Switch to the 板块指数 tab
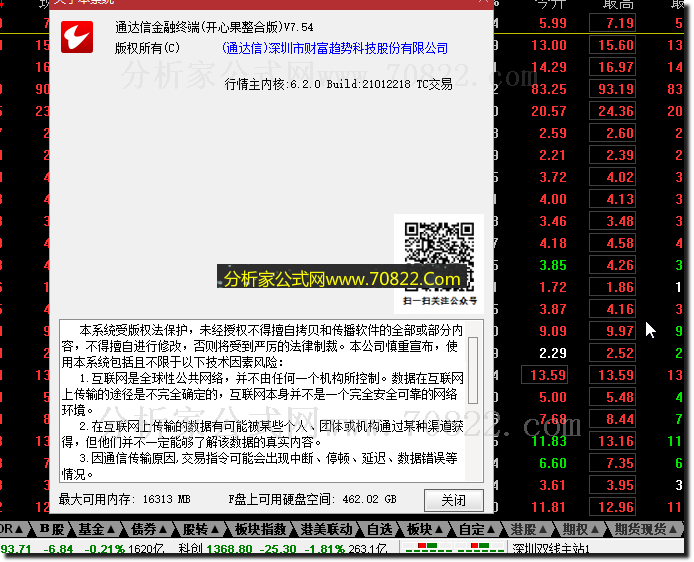Screen dimensions: 694x562 pos(260,529)
